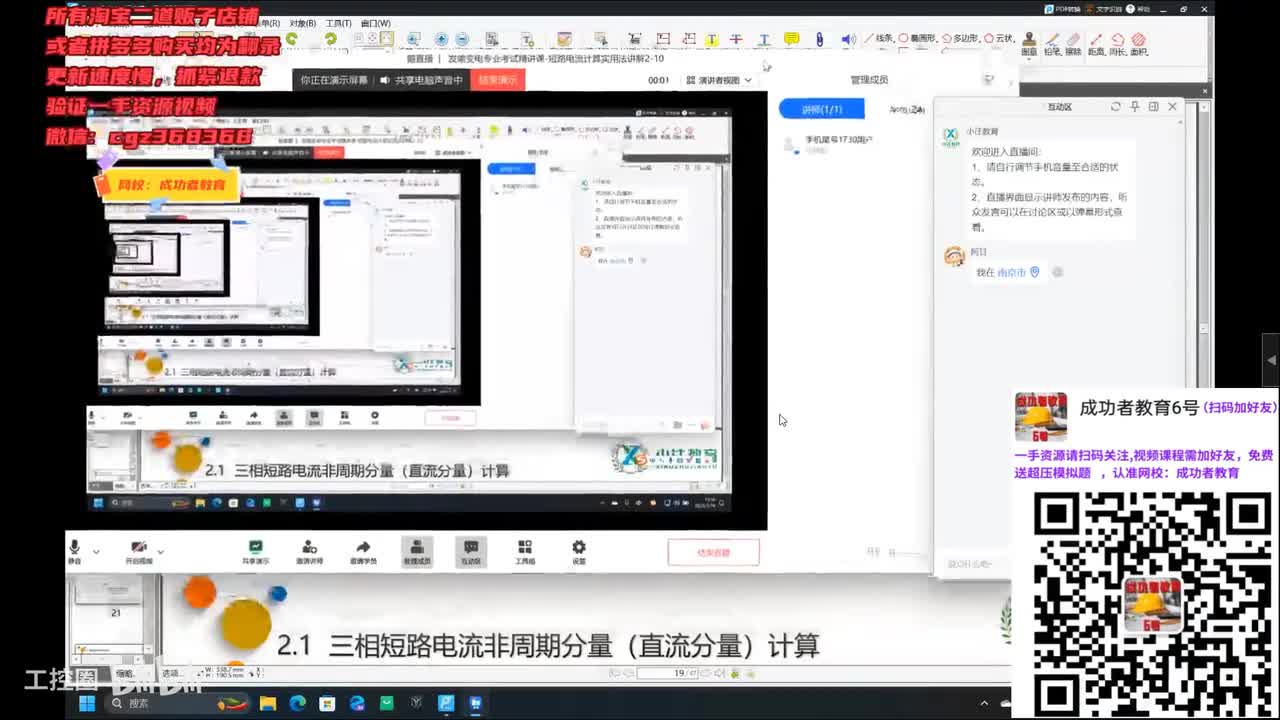Refresh the 互动区 chat panel
Image resolution: width=1280 pixels, height=720 pixels.
(x=1116, y=106)
